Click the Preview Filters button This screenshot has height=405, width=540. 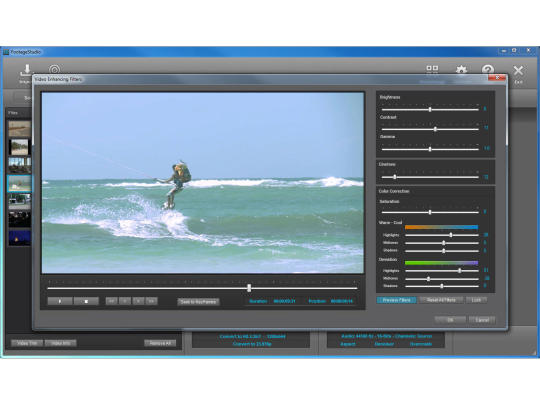396,300
